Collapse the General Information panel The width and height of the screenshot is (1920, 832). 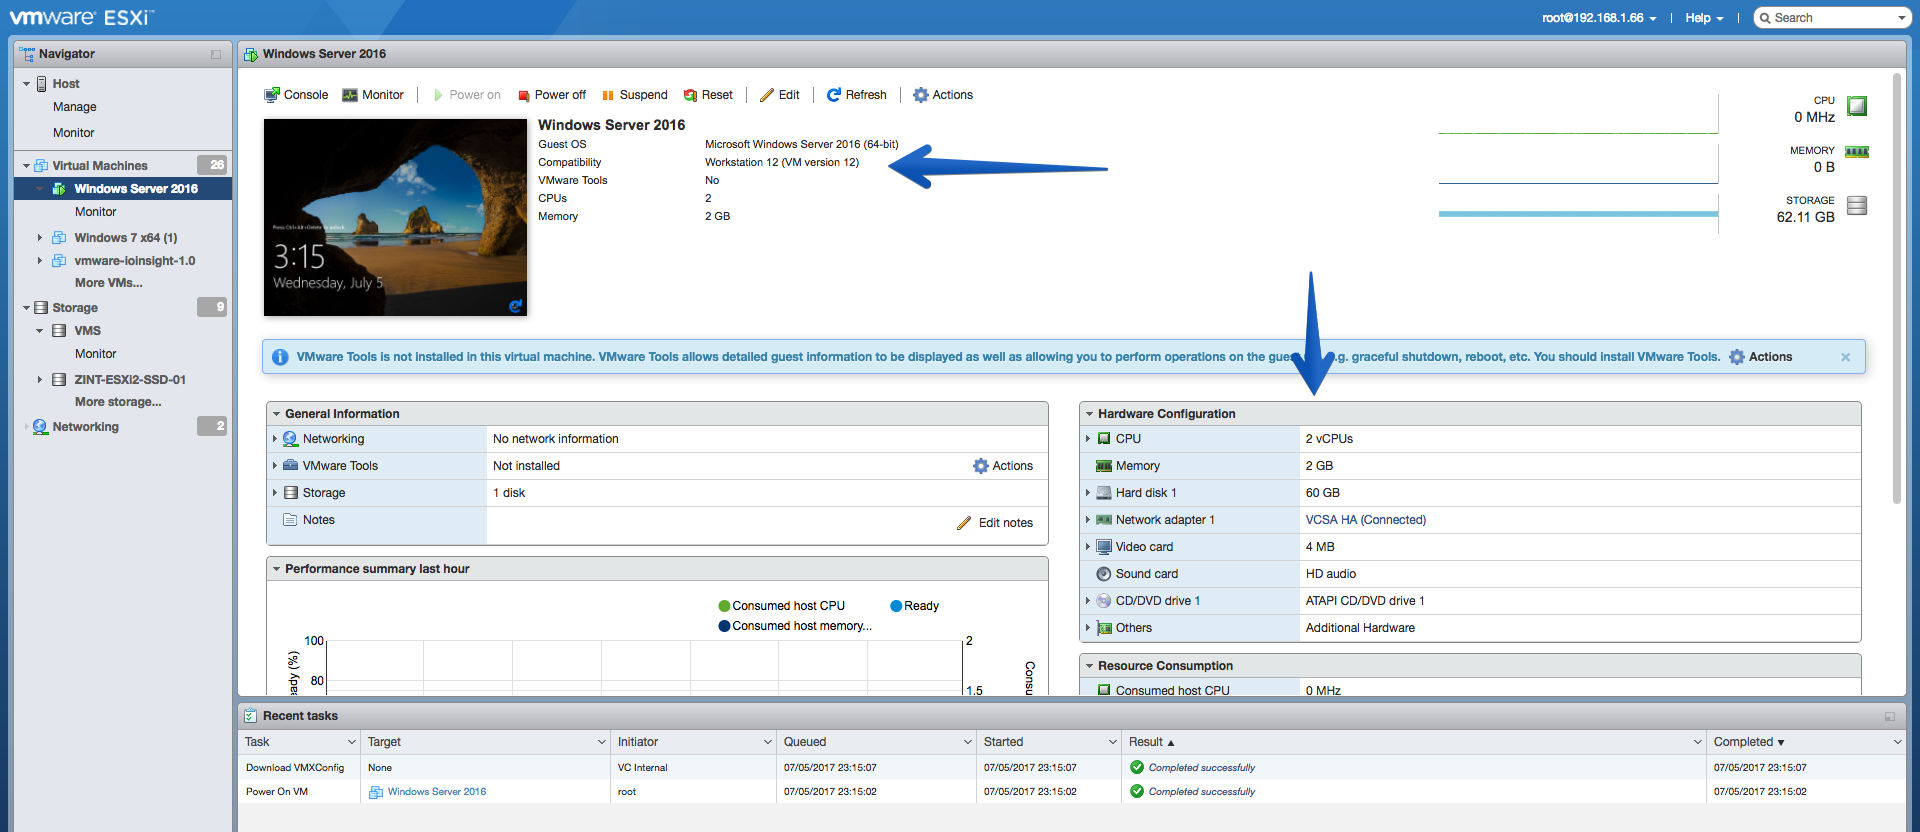(276, 414)
